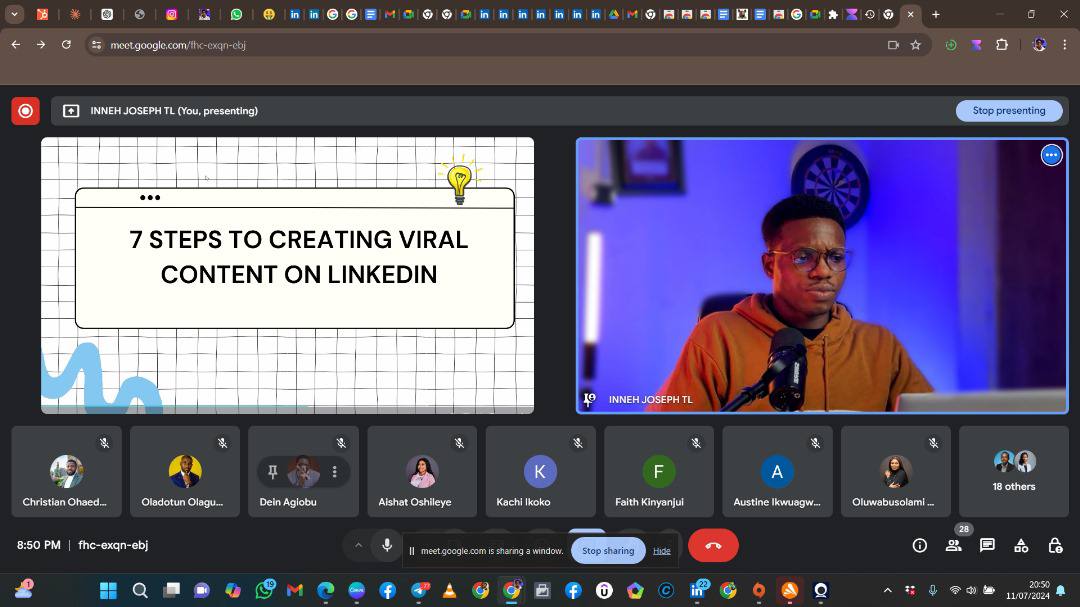Open Chrome extensions puzzle menu

(1002, 45)
